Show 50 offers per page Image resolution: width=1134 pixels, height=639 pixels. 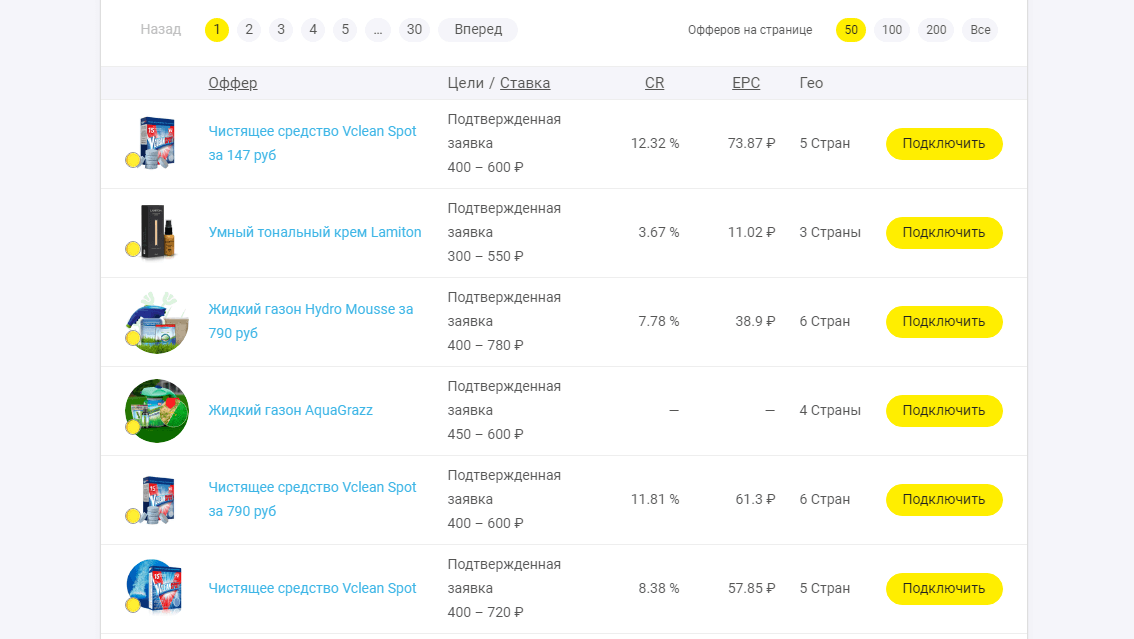click(850, 30)
